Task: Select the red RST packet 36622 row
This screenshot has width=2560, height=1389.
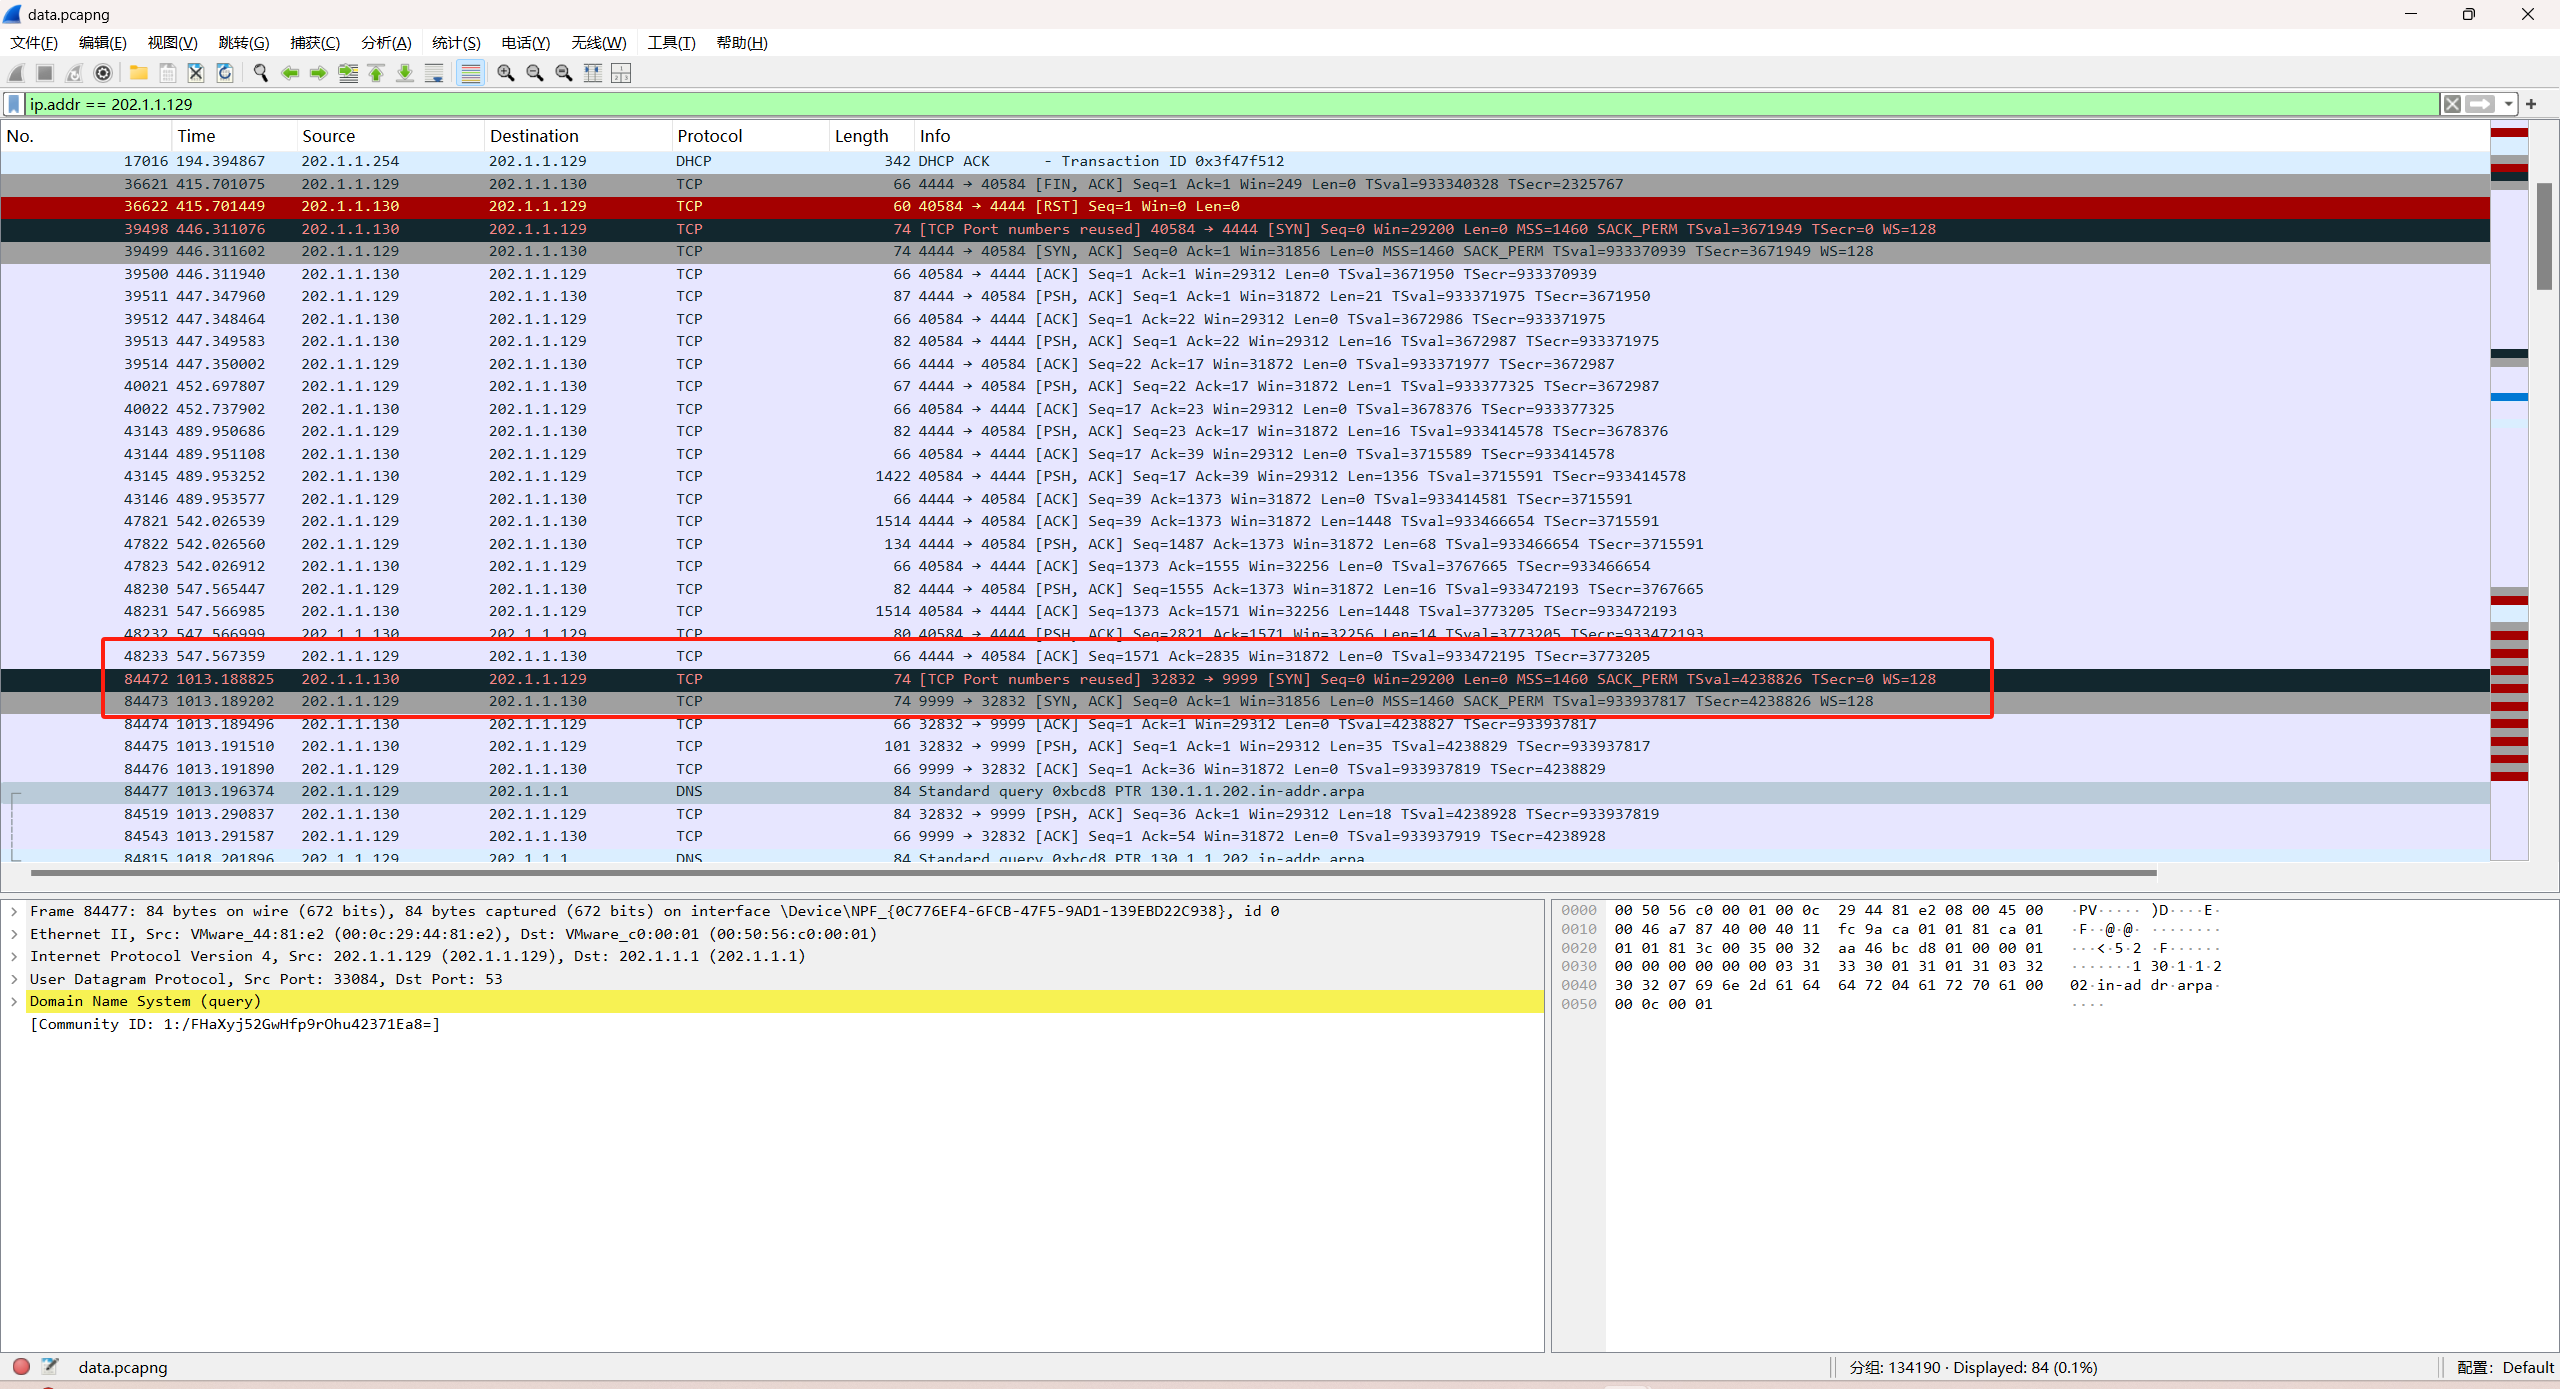Action: click(x=1000, y=206)
